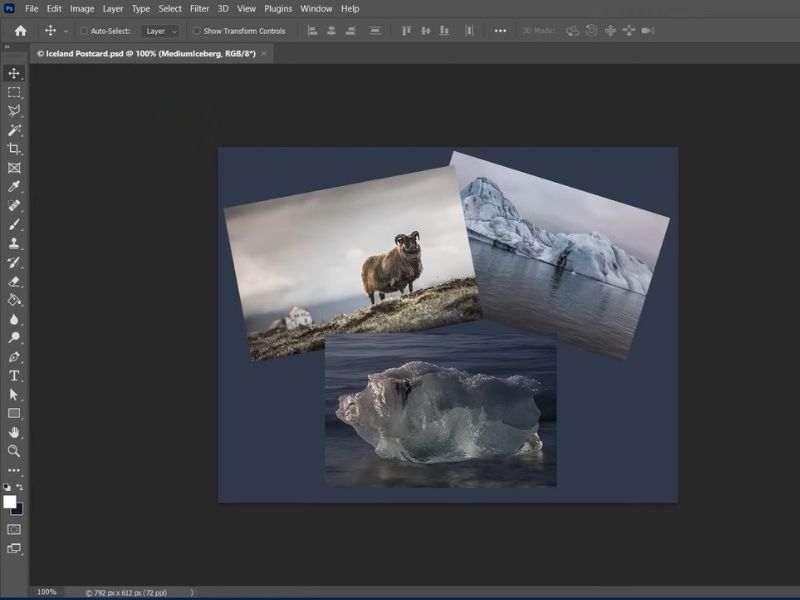This screenshot has height=600, width=800.
Task: Select the Hand tool
Action: point(14,432)
